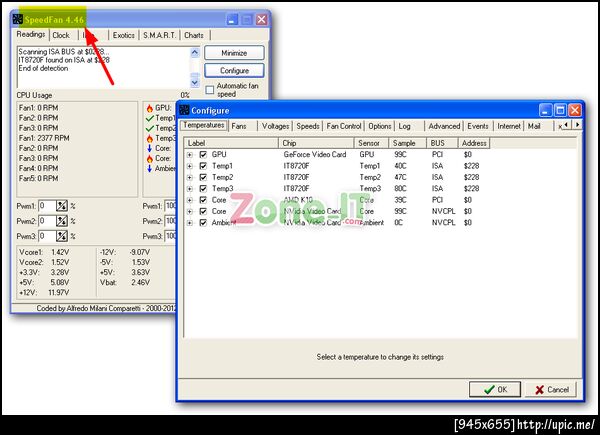Click the flame icon beside Core reading
The image size is (600, 435).
tap(150, 158)
